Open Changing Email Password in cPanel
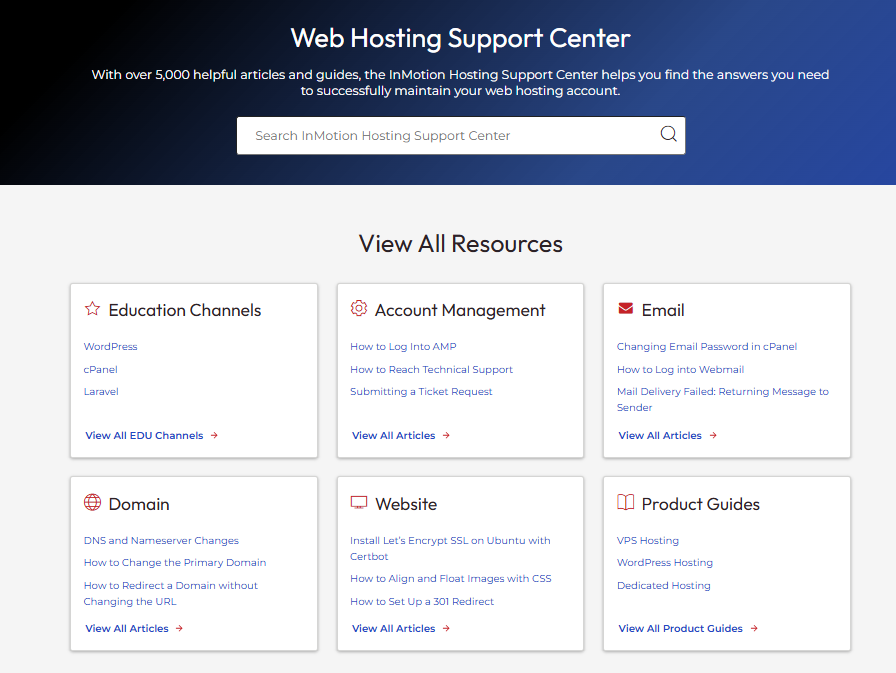 coord(707,346)
